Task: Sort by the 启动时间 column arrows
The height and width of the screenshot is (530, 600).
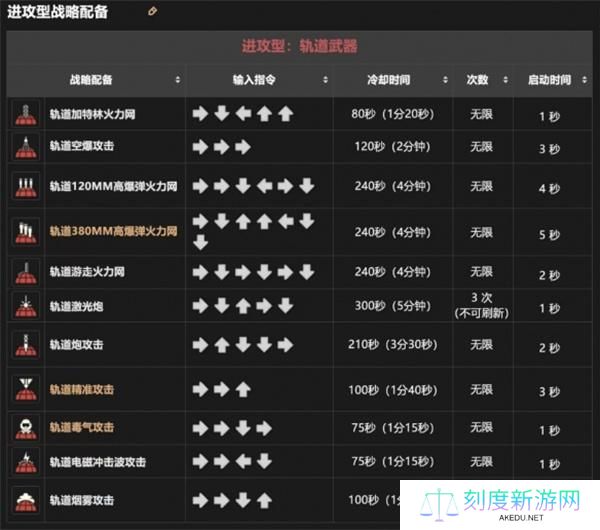Action: (584, 80)
